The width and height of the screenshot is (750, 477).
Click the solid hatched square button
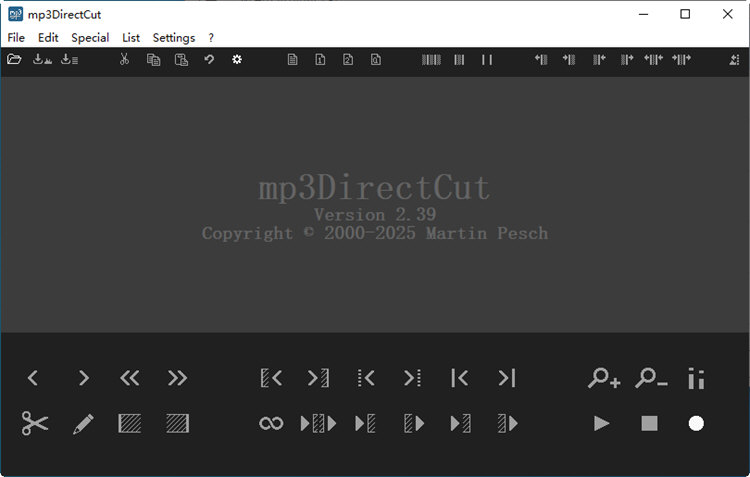click(x=177, y=423)
